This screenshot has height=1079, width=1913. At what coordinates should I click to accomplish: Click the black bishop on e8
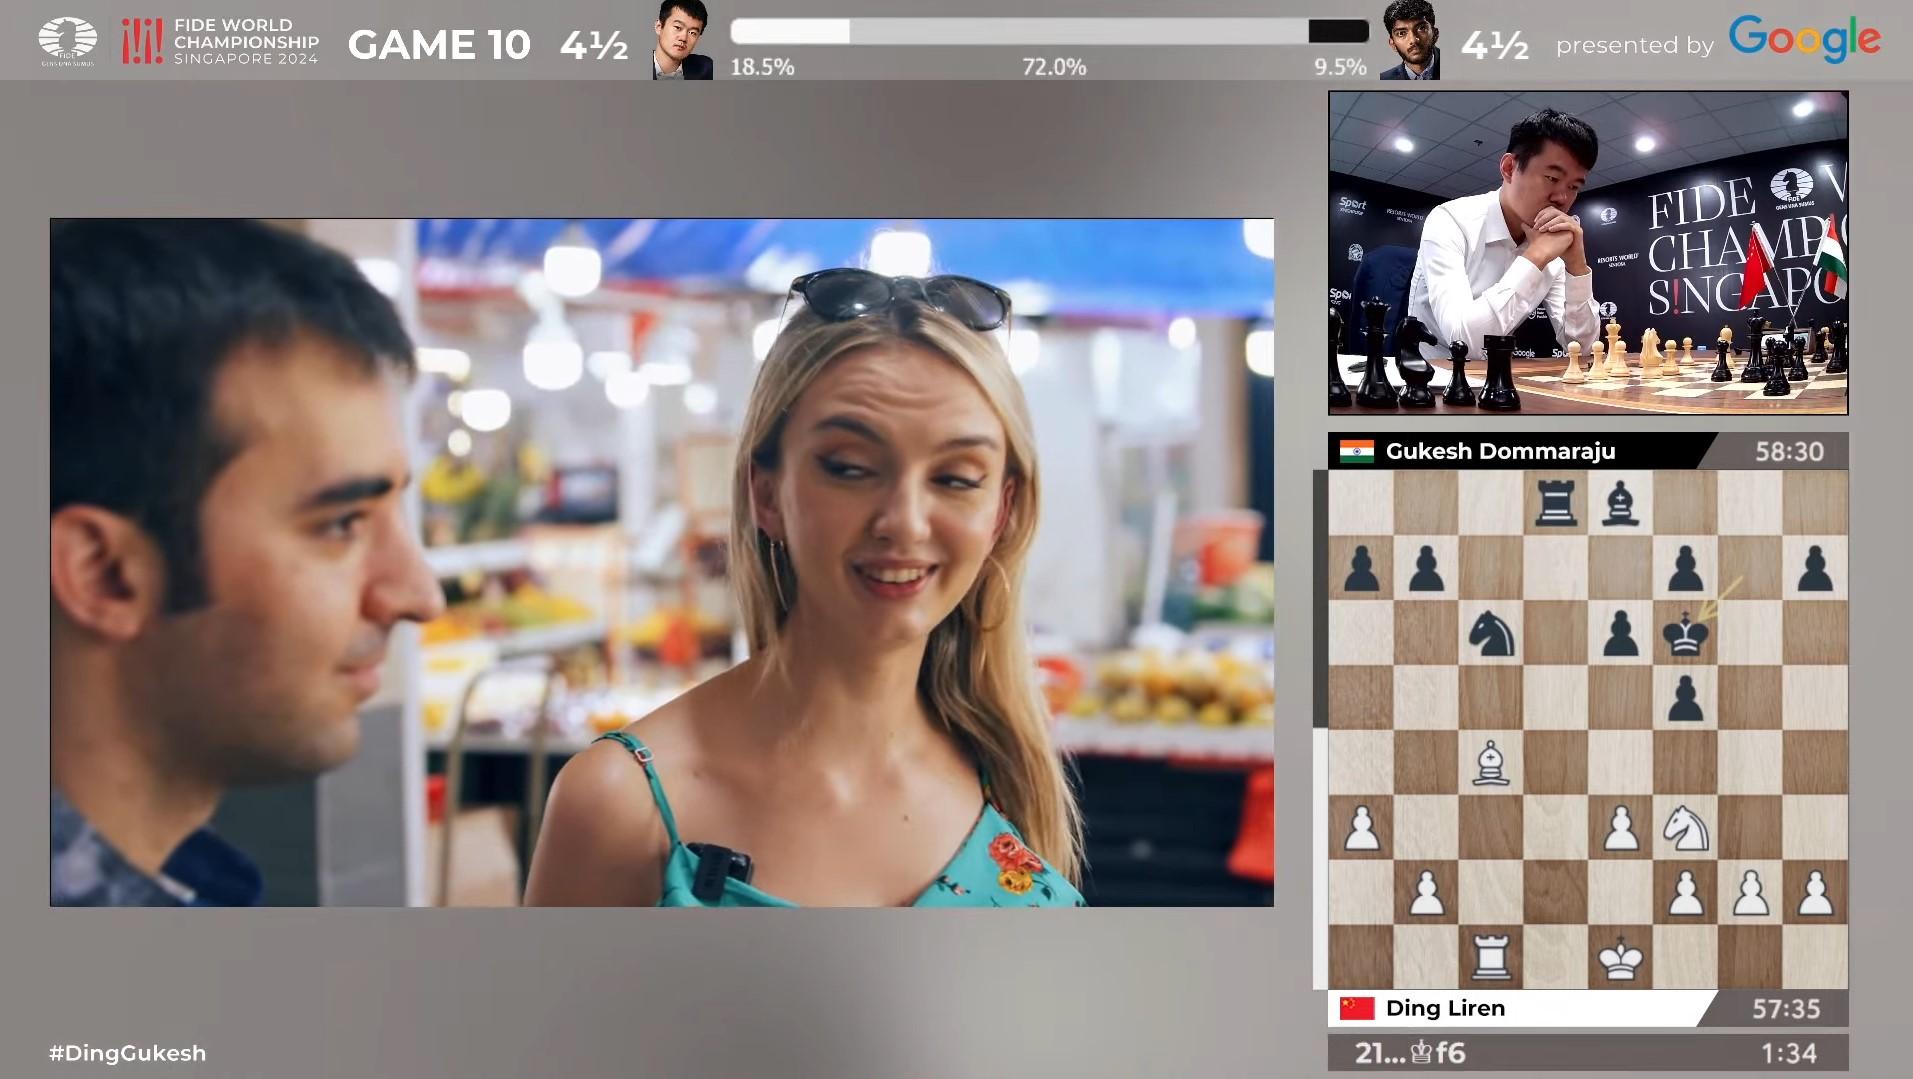tap(1620, 504)
